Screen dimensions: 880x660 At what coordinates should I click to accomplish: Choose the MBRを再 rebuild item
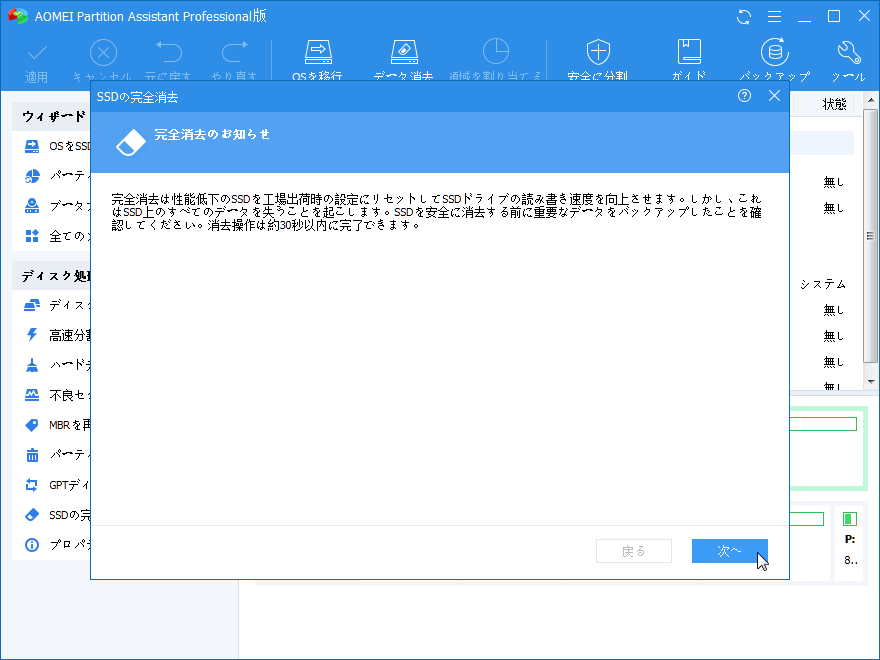(57, 425)
